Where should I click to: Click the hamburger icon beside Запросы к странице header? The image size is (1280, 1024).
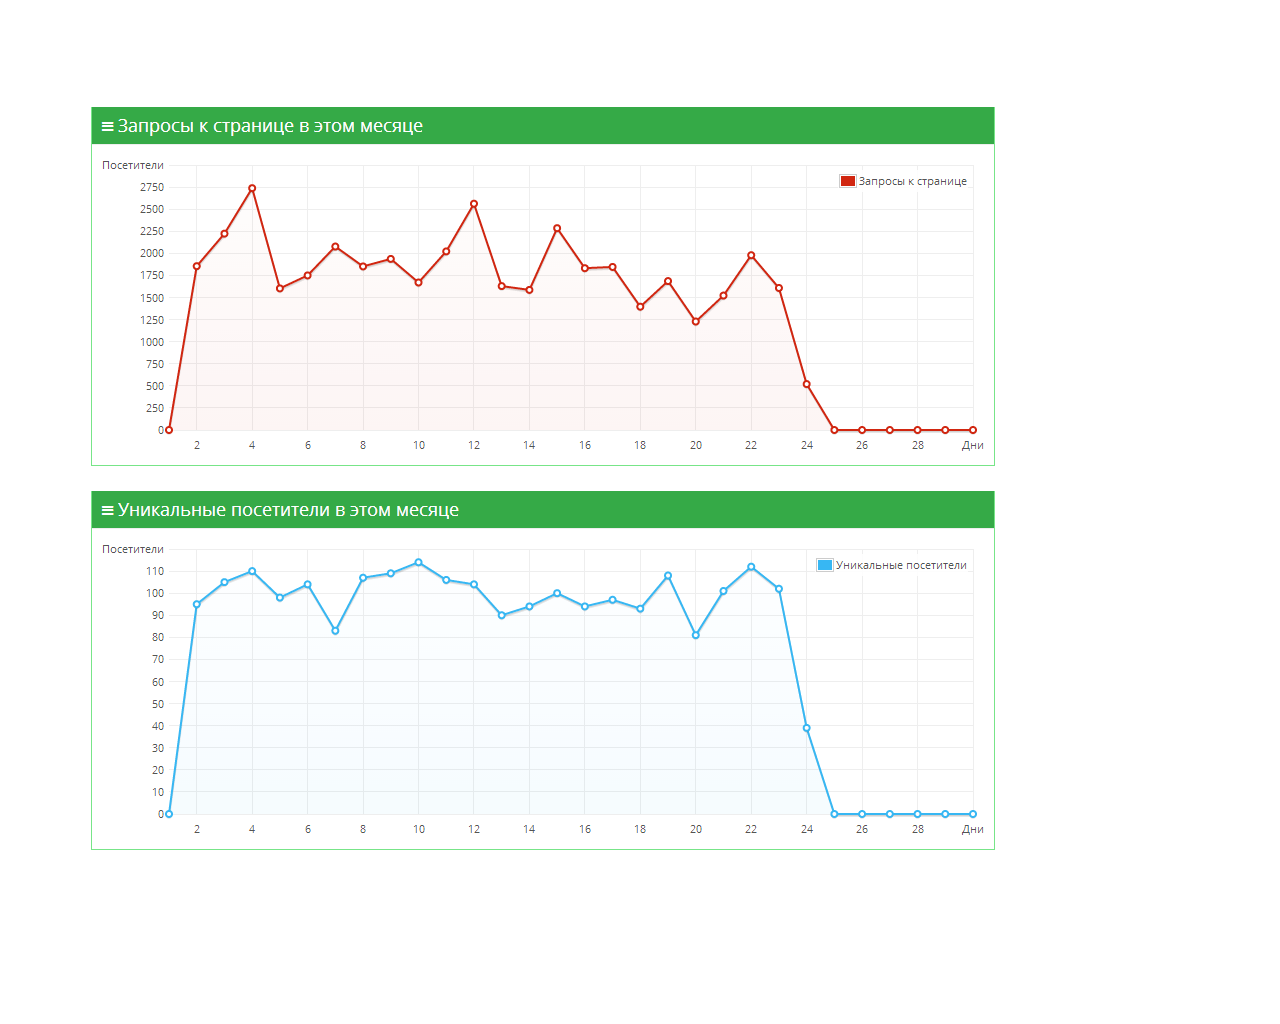point(107,127)
